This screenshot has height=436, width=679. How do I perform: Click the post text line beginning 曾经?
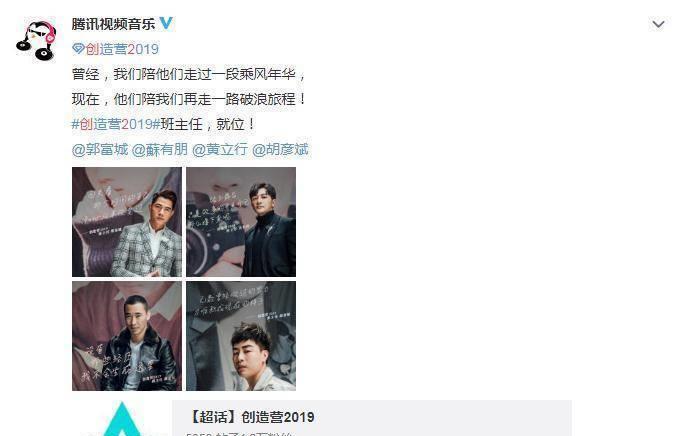pyautogui.click(x=189, y=74)
